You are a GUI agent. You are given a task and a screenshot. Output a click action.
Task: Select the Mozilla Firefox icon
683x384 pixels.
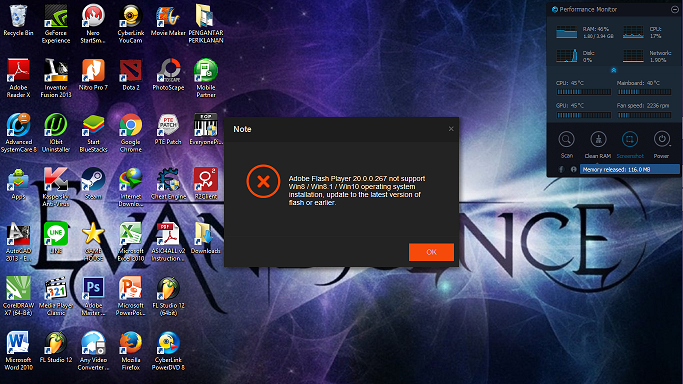pyautogui.click(x=131, y=351)
